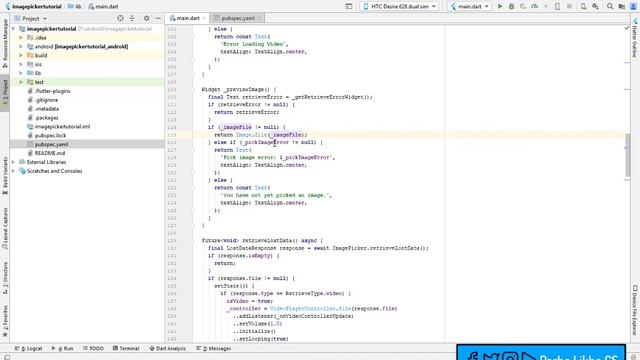Expand the ios folder
640x360 pixels.
[21, 64]
